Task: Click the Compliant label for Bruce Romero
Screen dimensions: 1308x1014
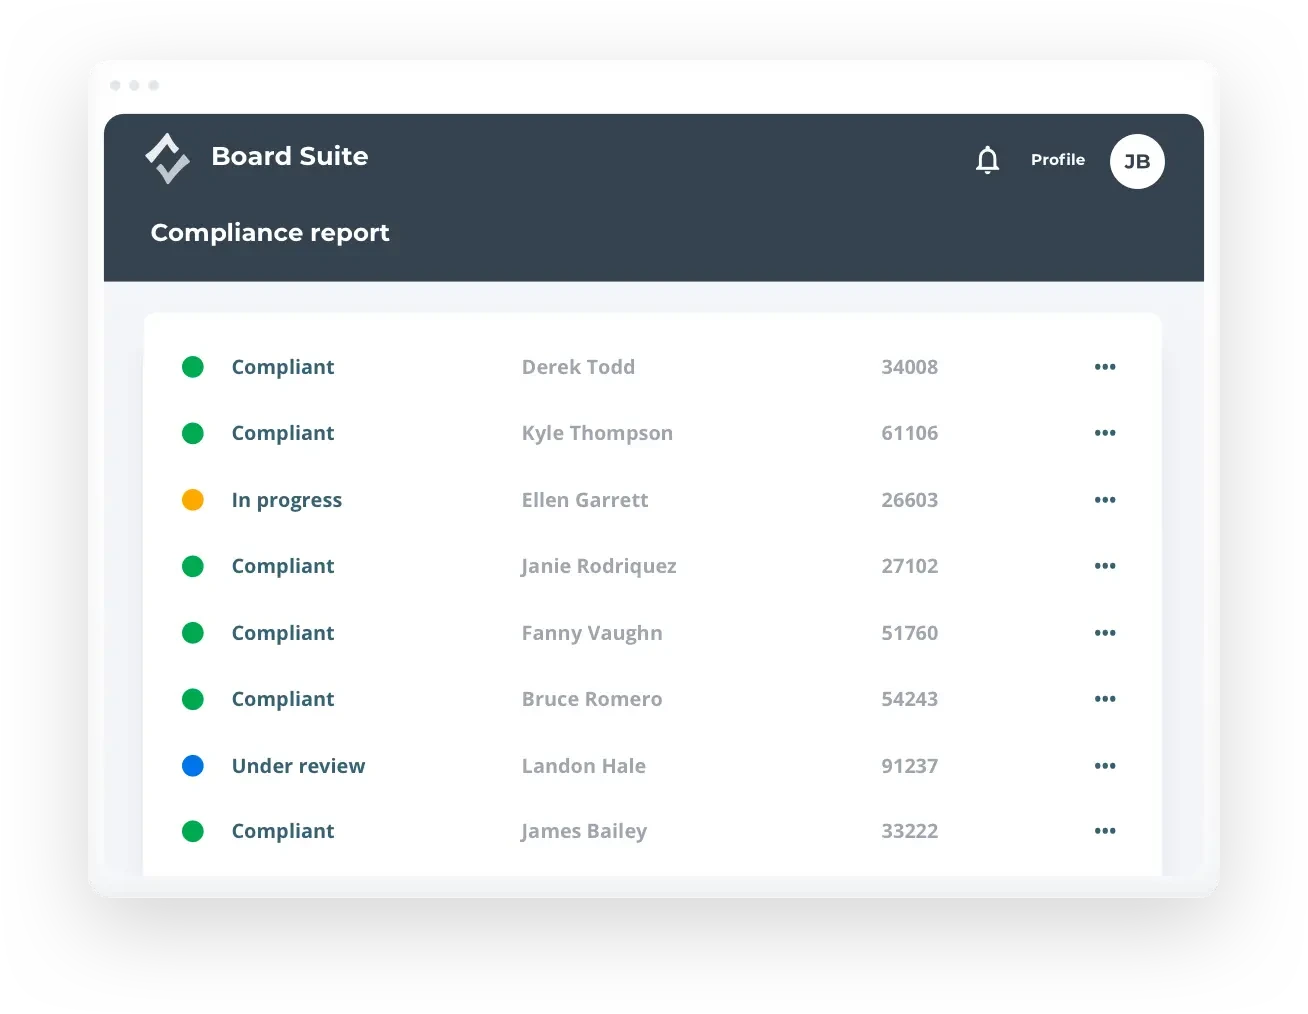Action: point(283,699)
